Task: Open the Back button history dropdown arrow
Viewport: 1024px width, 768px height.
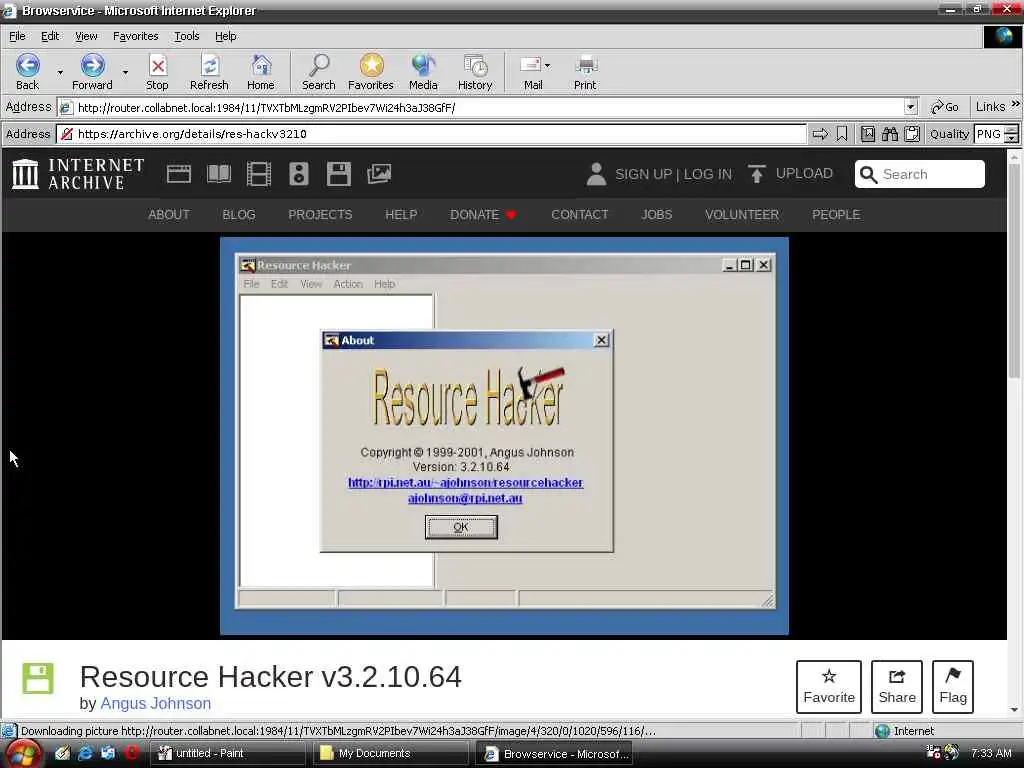Action: (x=60, y=72)
